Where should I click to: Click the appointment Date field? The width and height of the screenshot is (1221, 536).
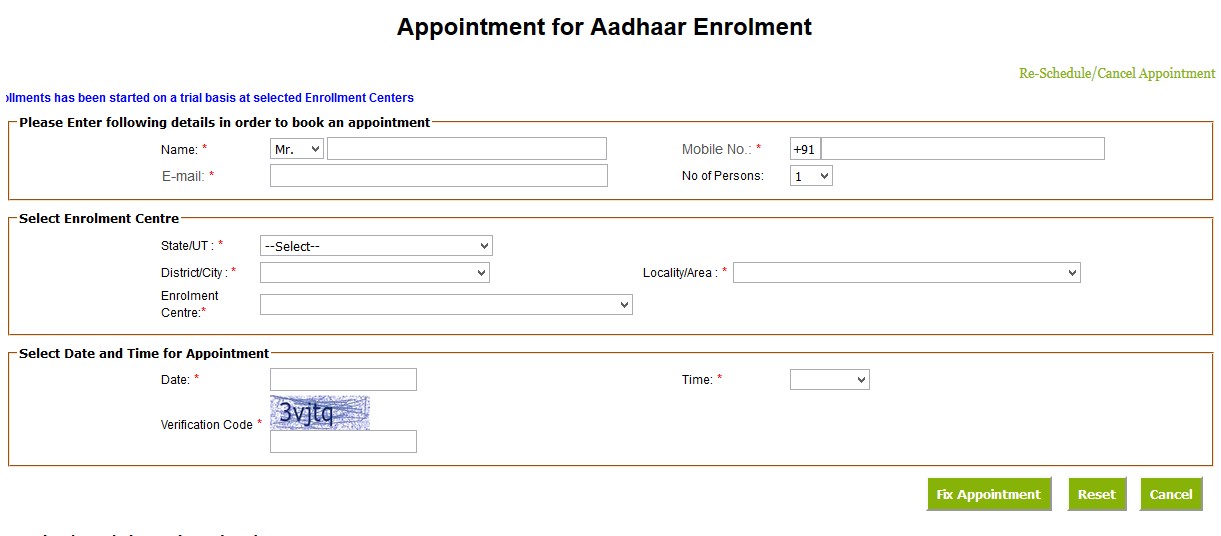pos(343,380)
